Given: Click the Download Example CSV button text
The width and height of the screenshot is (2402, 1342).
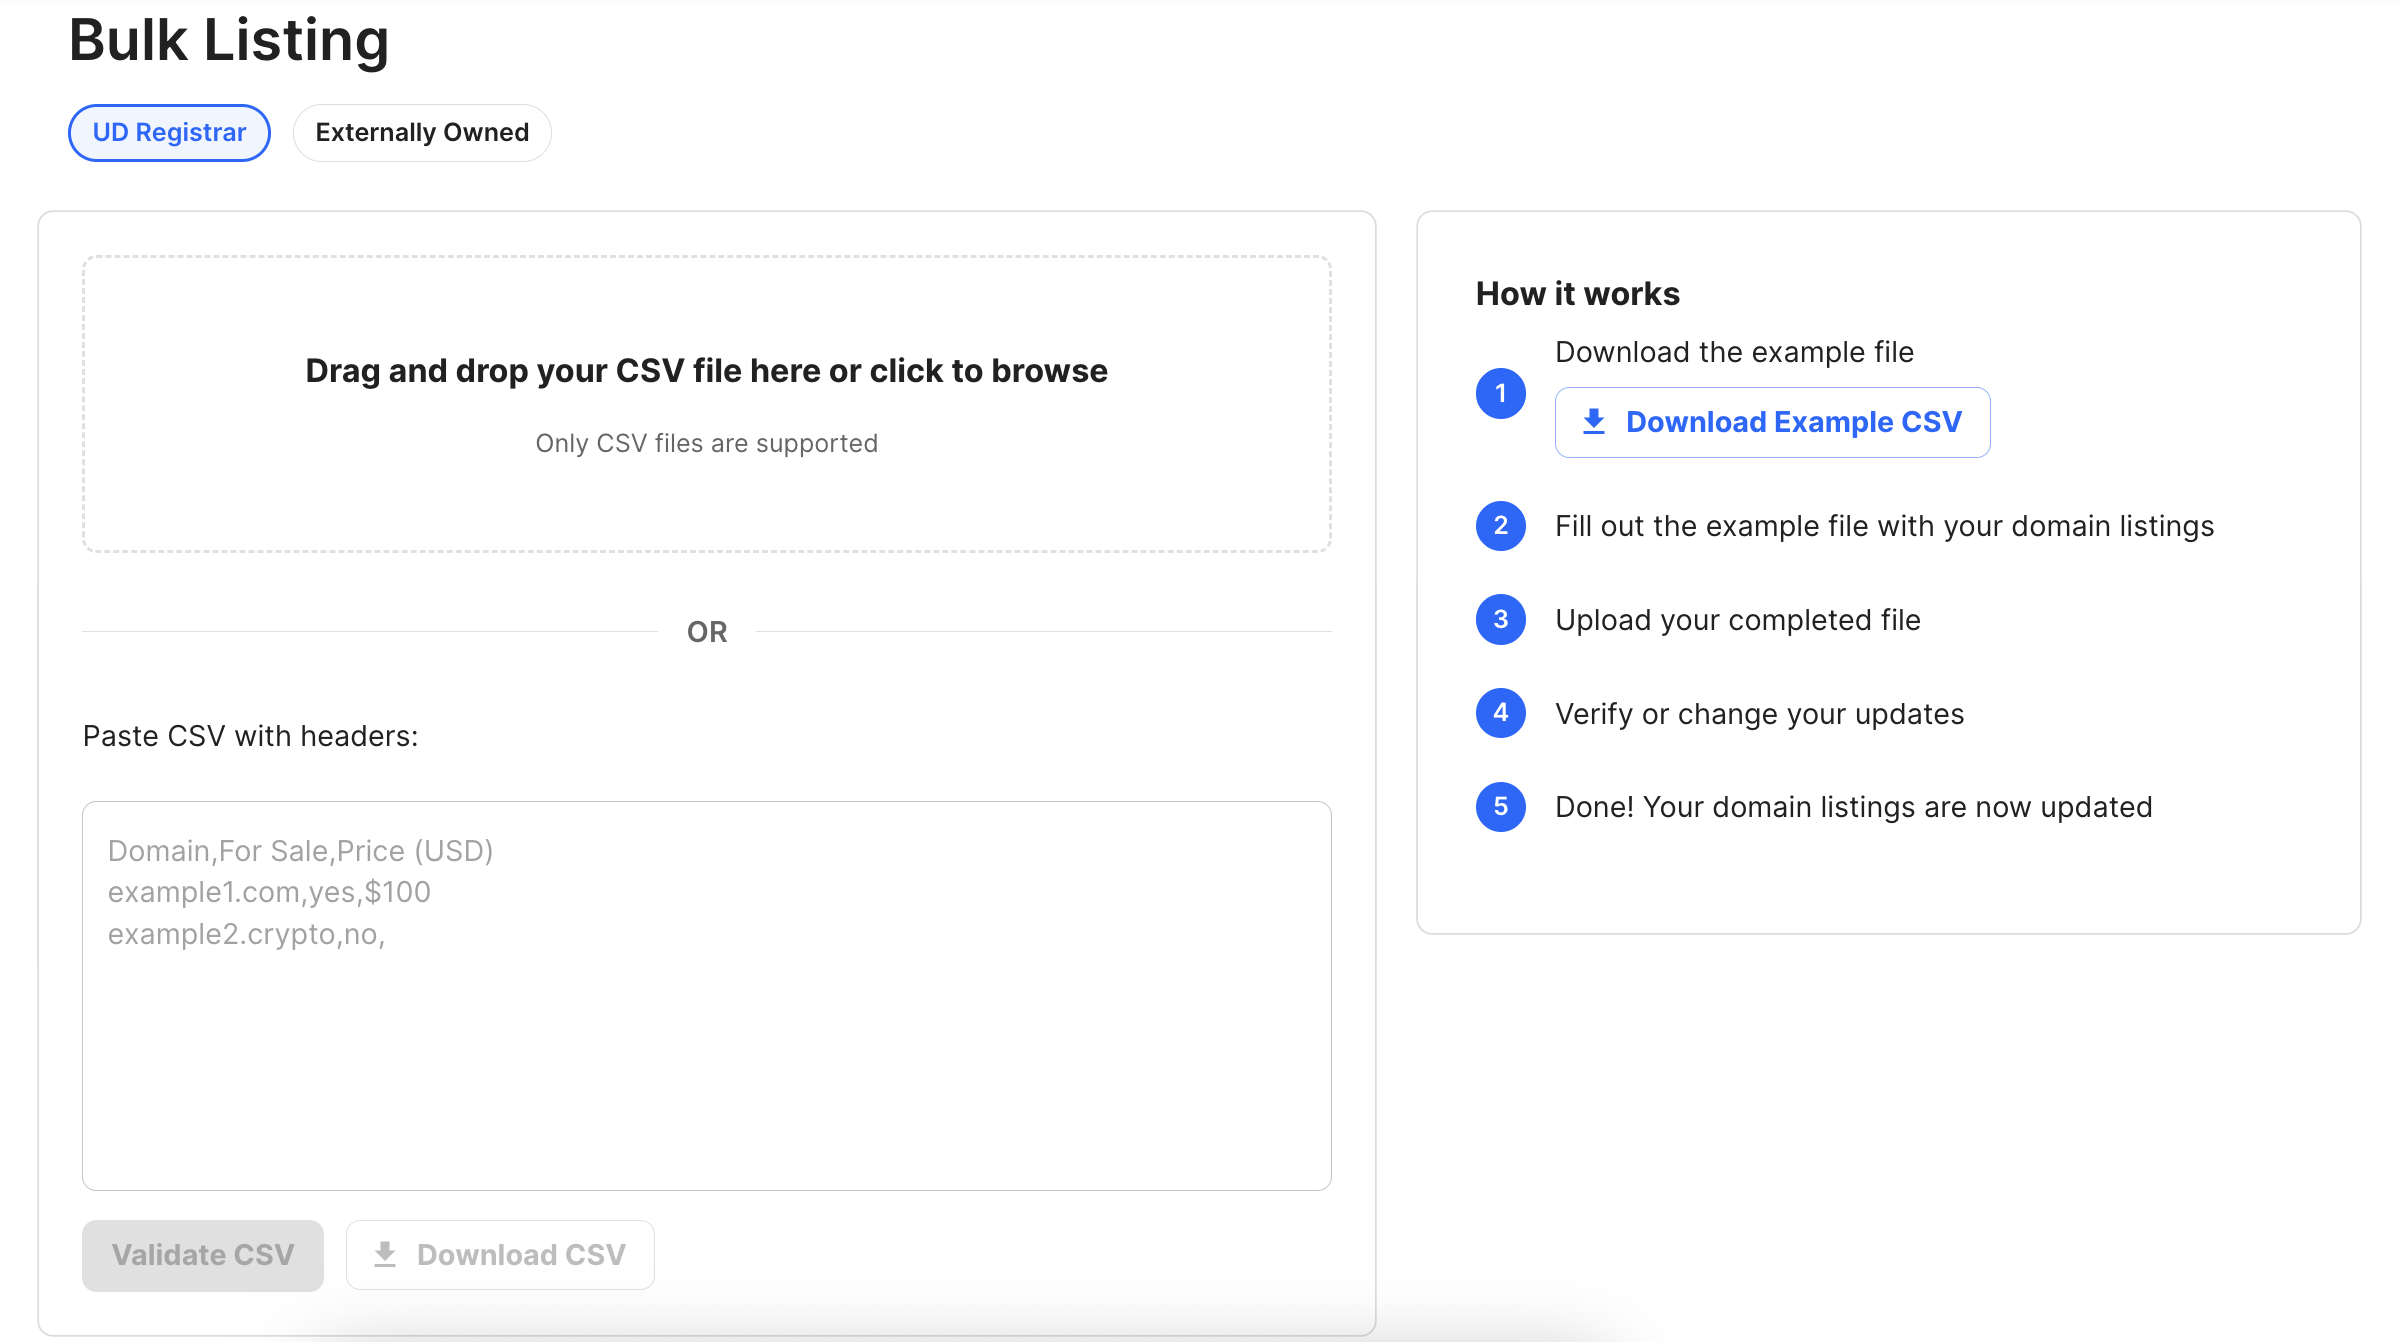Looking at the screenshot, I should pos(1793,422).
